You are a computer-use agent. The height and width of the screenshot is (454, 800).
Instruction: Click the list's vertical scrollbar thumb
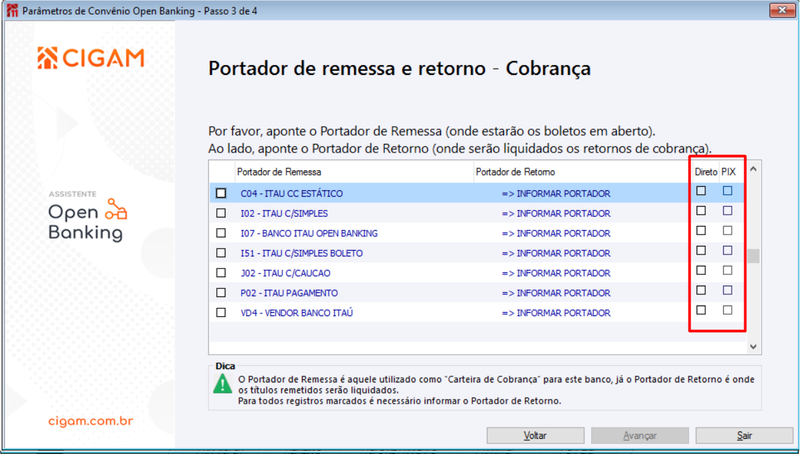[x=754, y=256]
